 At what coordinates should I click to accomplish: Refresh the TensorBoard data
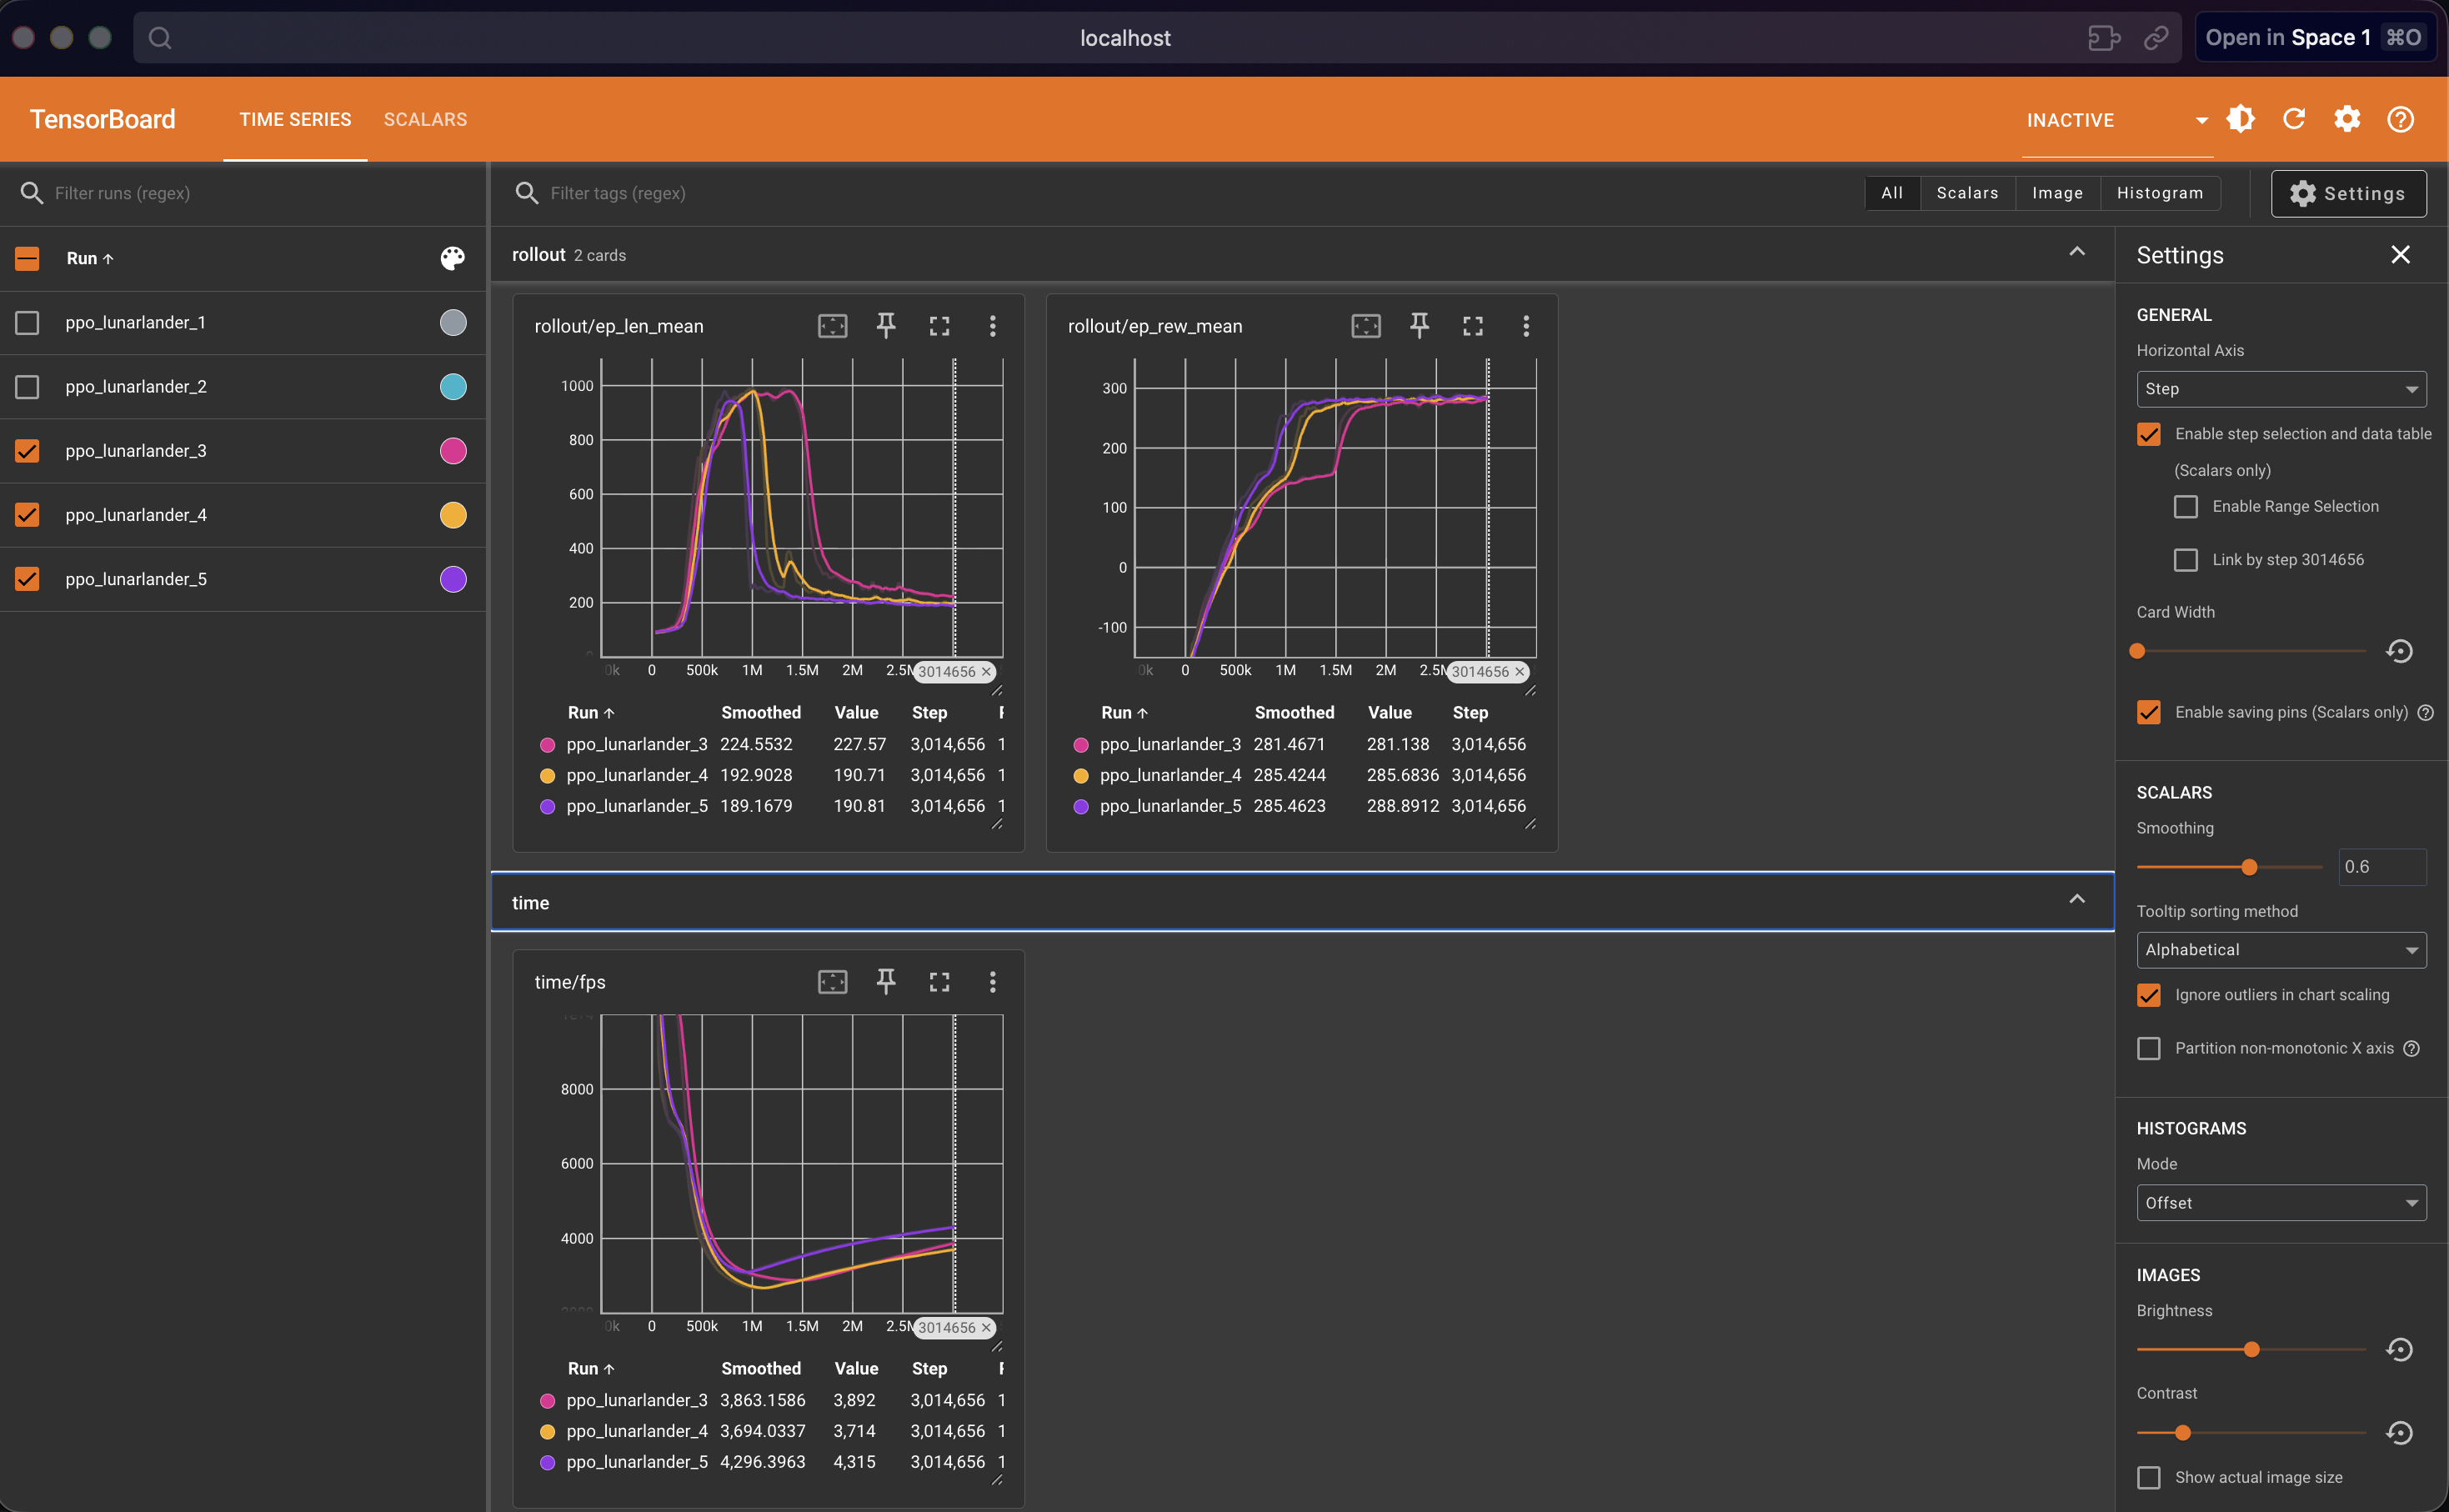2294,119
